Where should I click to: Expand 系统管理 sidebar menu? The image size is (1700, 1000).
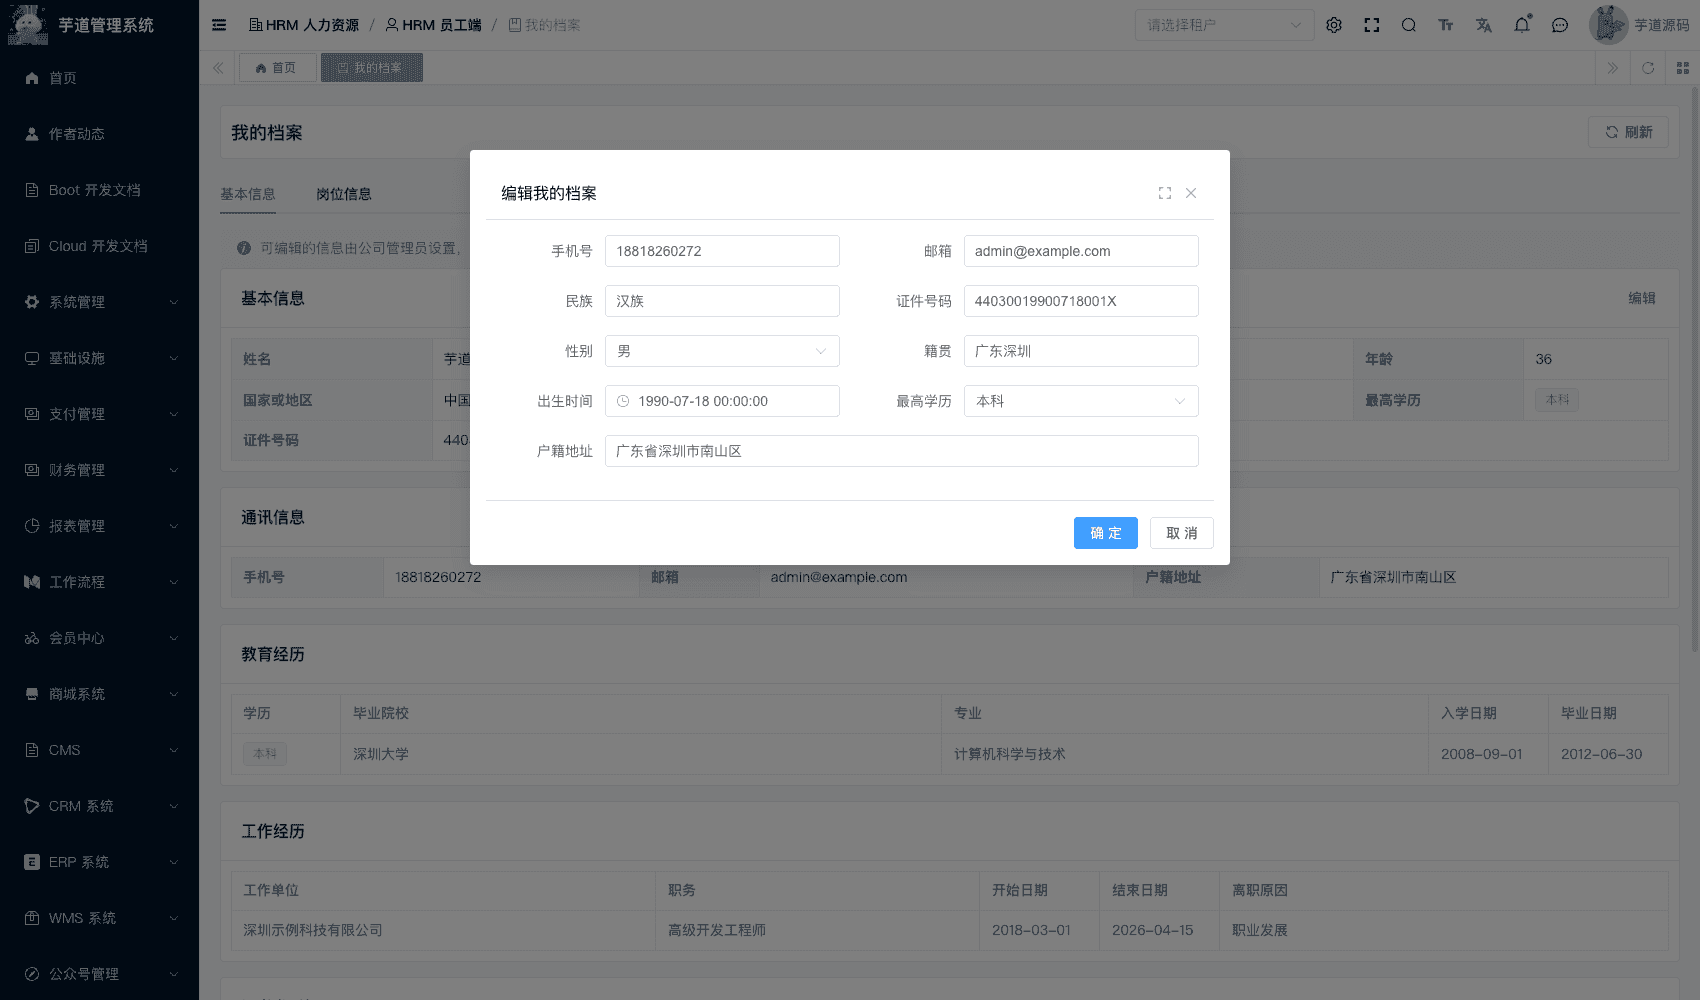coord(100,302)
